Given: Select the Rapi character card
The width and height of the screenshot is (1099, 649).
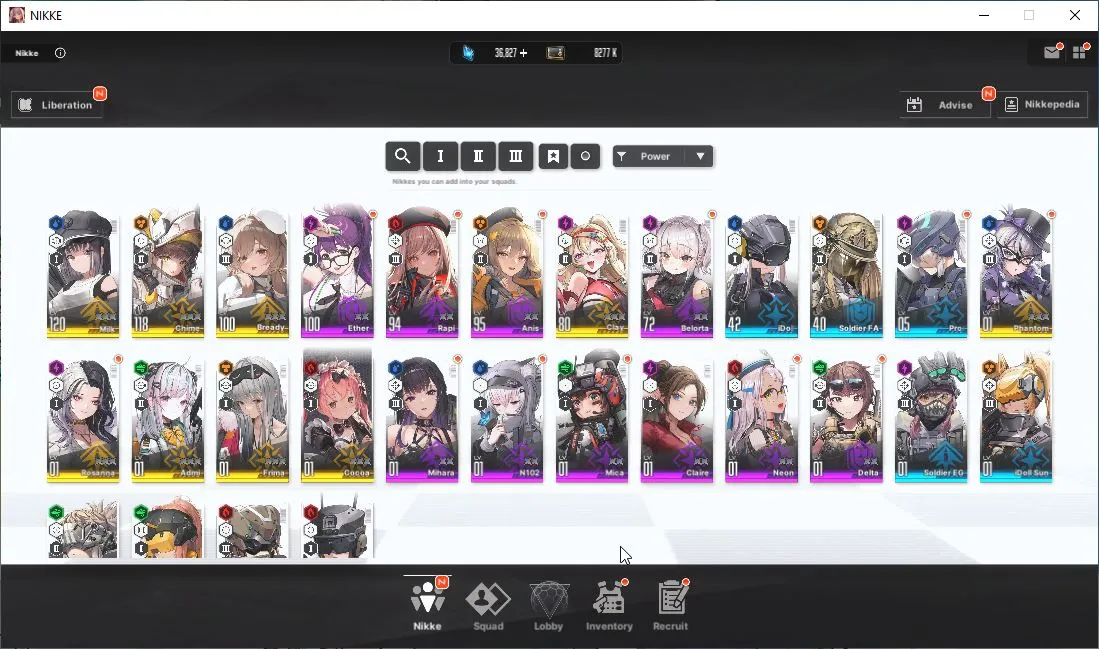Looking at the screenshot, I should tap(422, 273).
